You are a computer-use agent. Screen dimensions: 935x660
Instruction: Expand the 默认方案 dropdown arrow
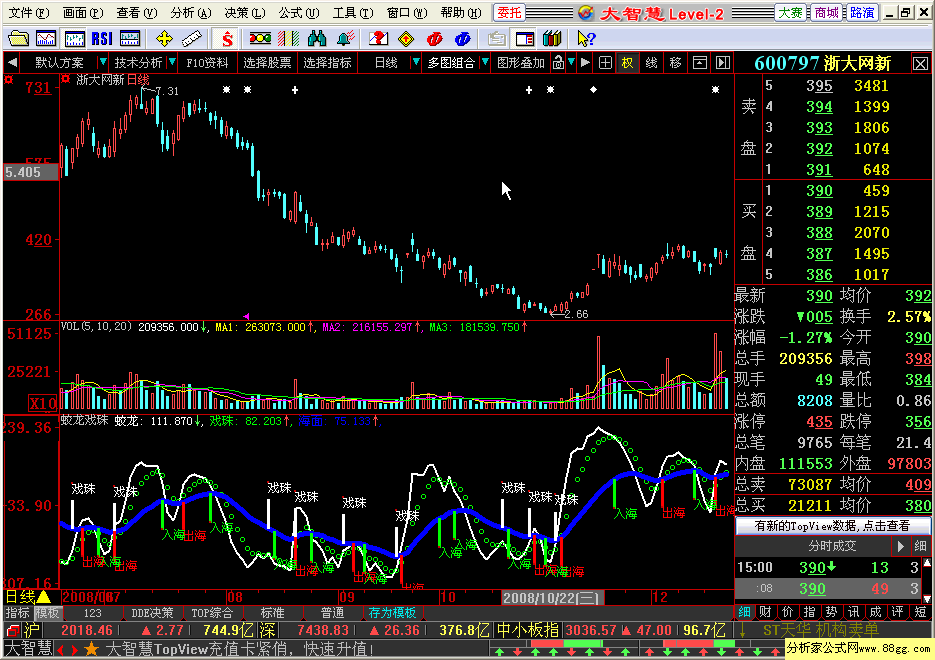pos(103,62)
